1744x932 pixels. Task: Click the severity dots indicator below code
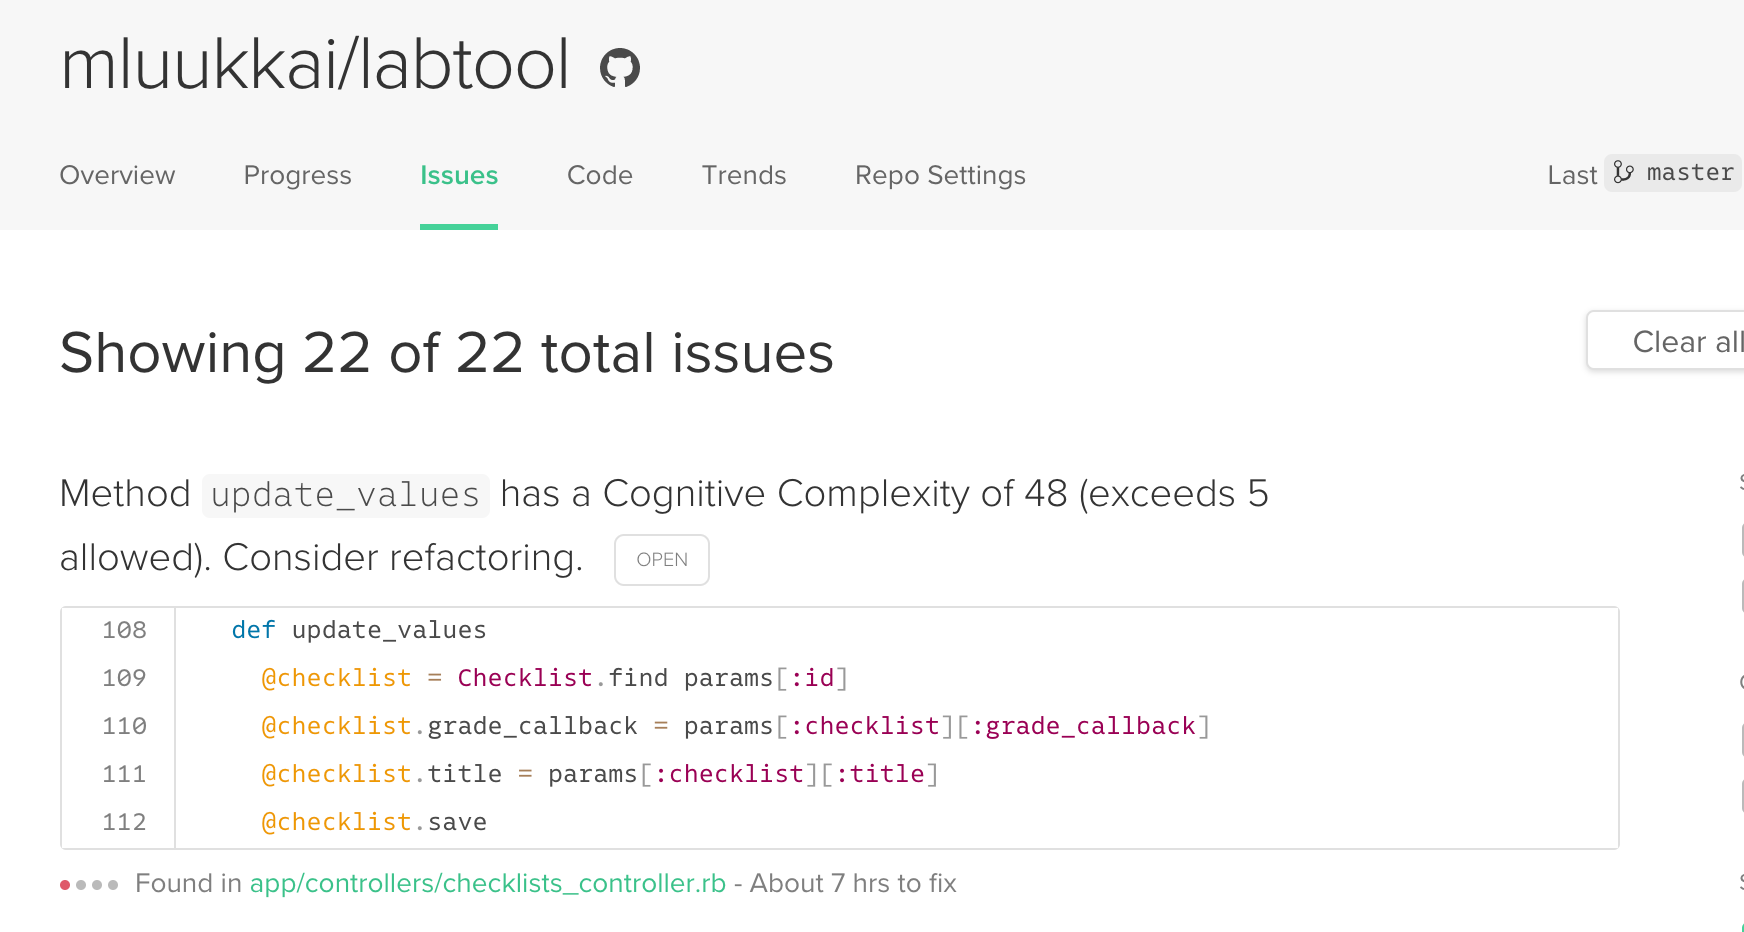coord(89,884)
